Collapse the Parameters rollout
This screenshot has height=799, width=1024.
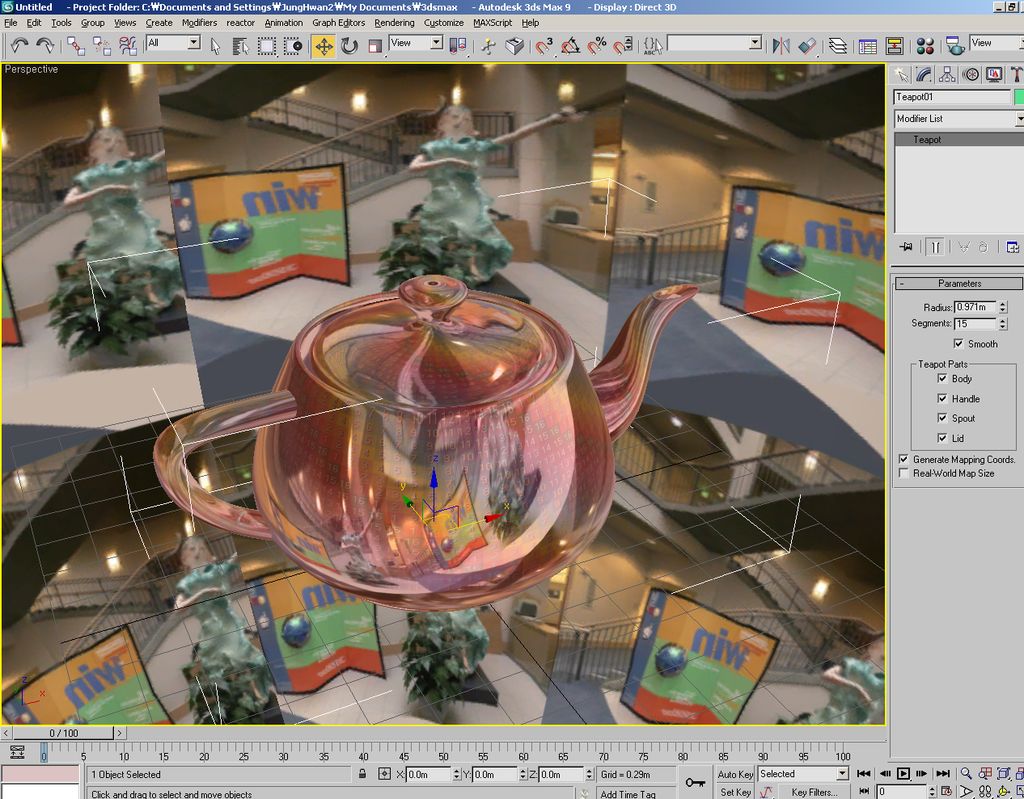tap(958, 284)
